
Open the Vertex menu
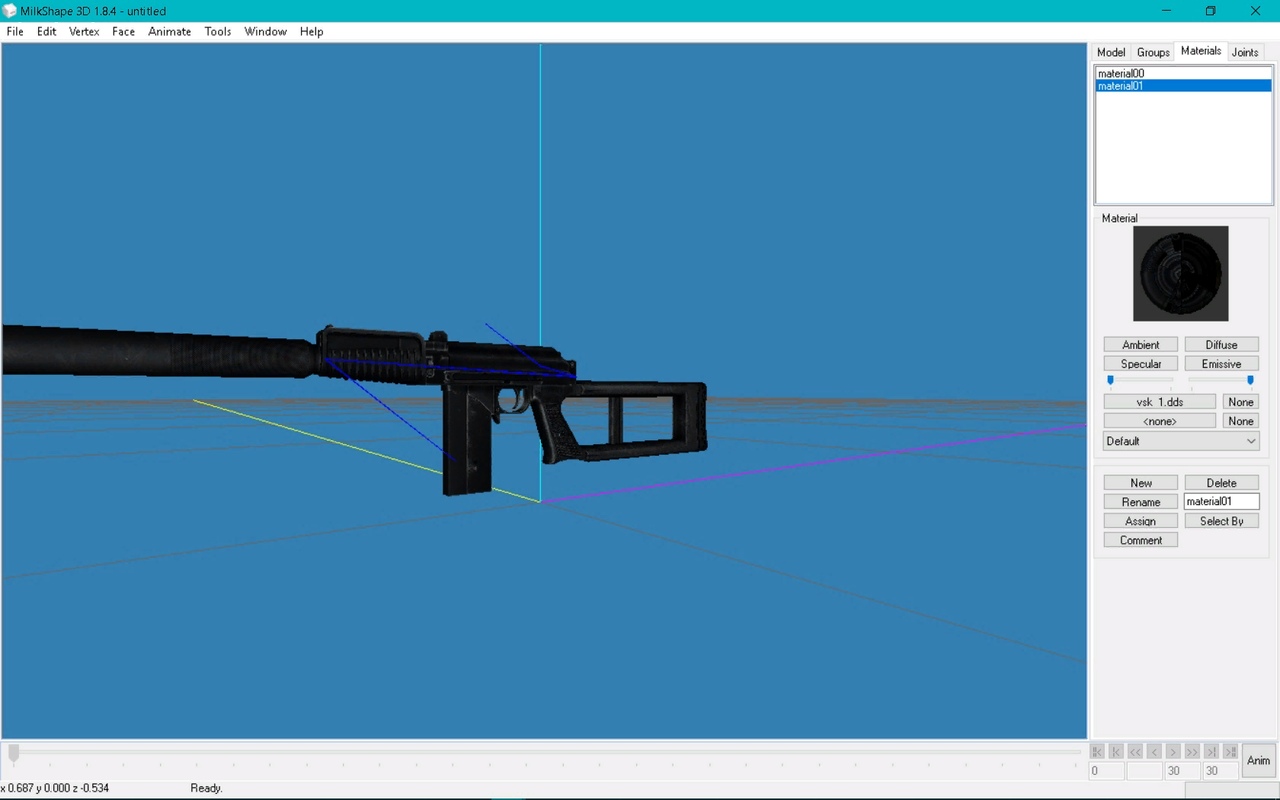pos(84,31)
